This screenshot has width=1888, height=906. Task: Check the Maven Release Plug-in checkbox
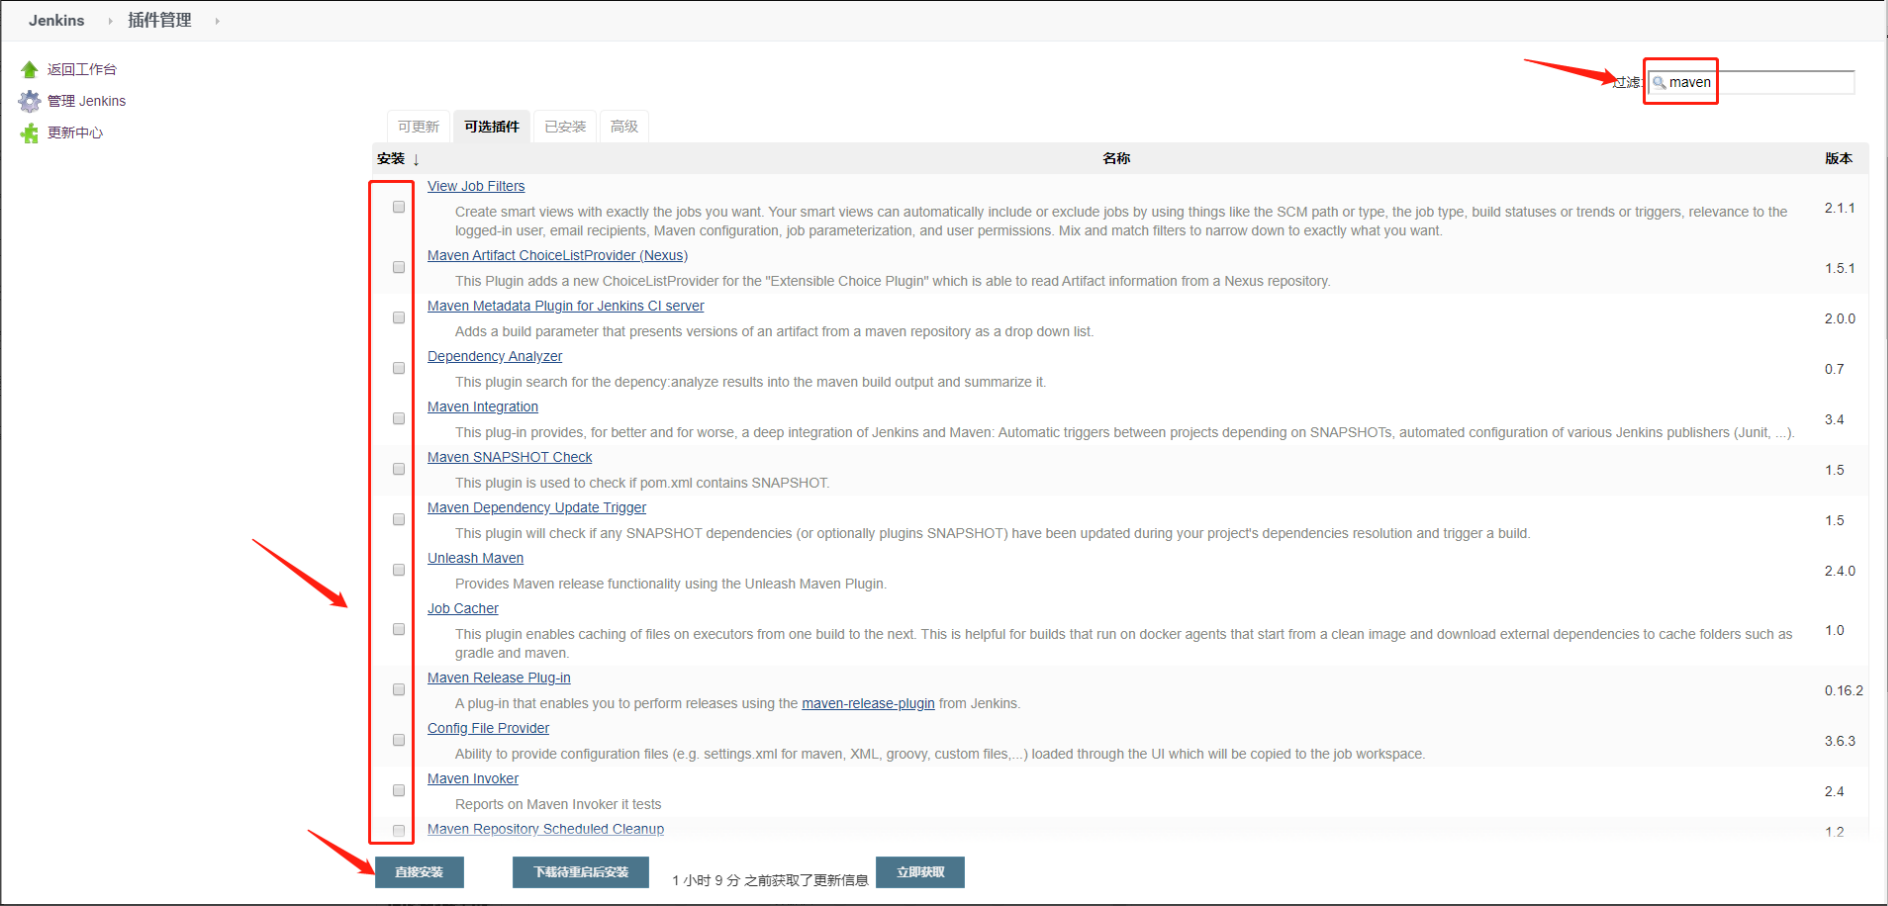click(399, 689)
